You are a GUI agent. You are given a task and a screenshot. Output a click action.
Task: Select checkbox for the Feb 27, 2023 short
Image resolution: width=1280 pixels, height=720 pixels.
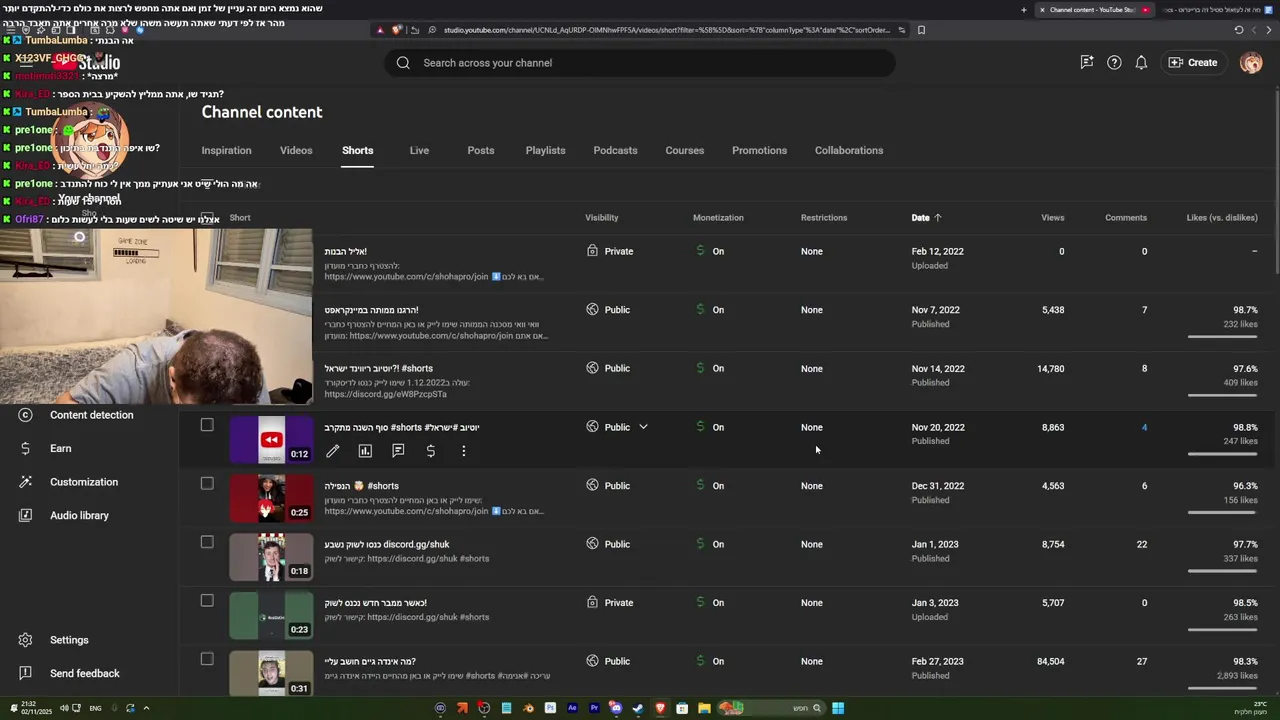pyautogui.click(x=207, y=659)
